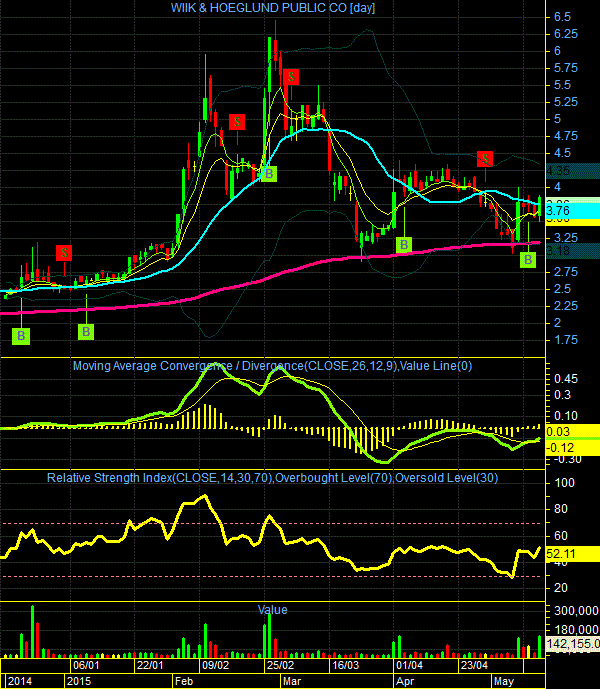Click the Feb month label
Screen dimensions: 600x689
tap(184, 682)
